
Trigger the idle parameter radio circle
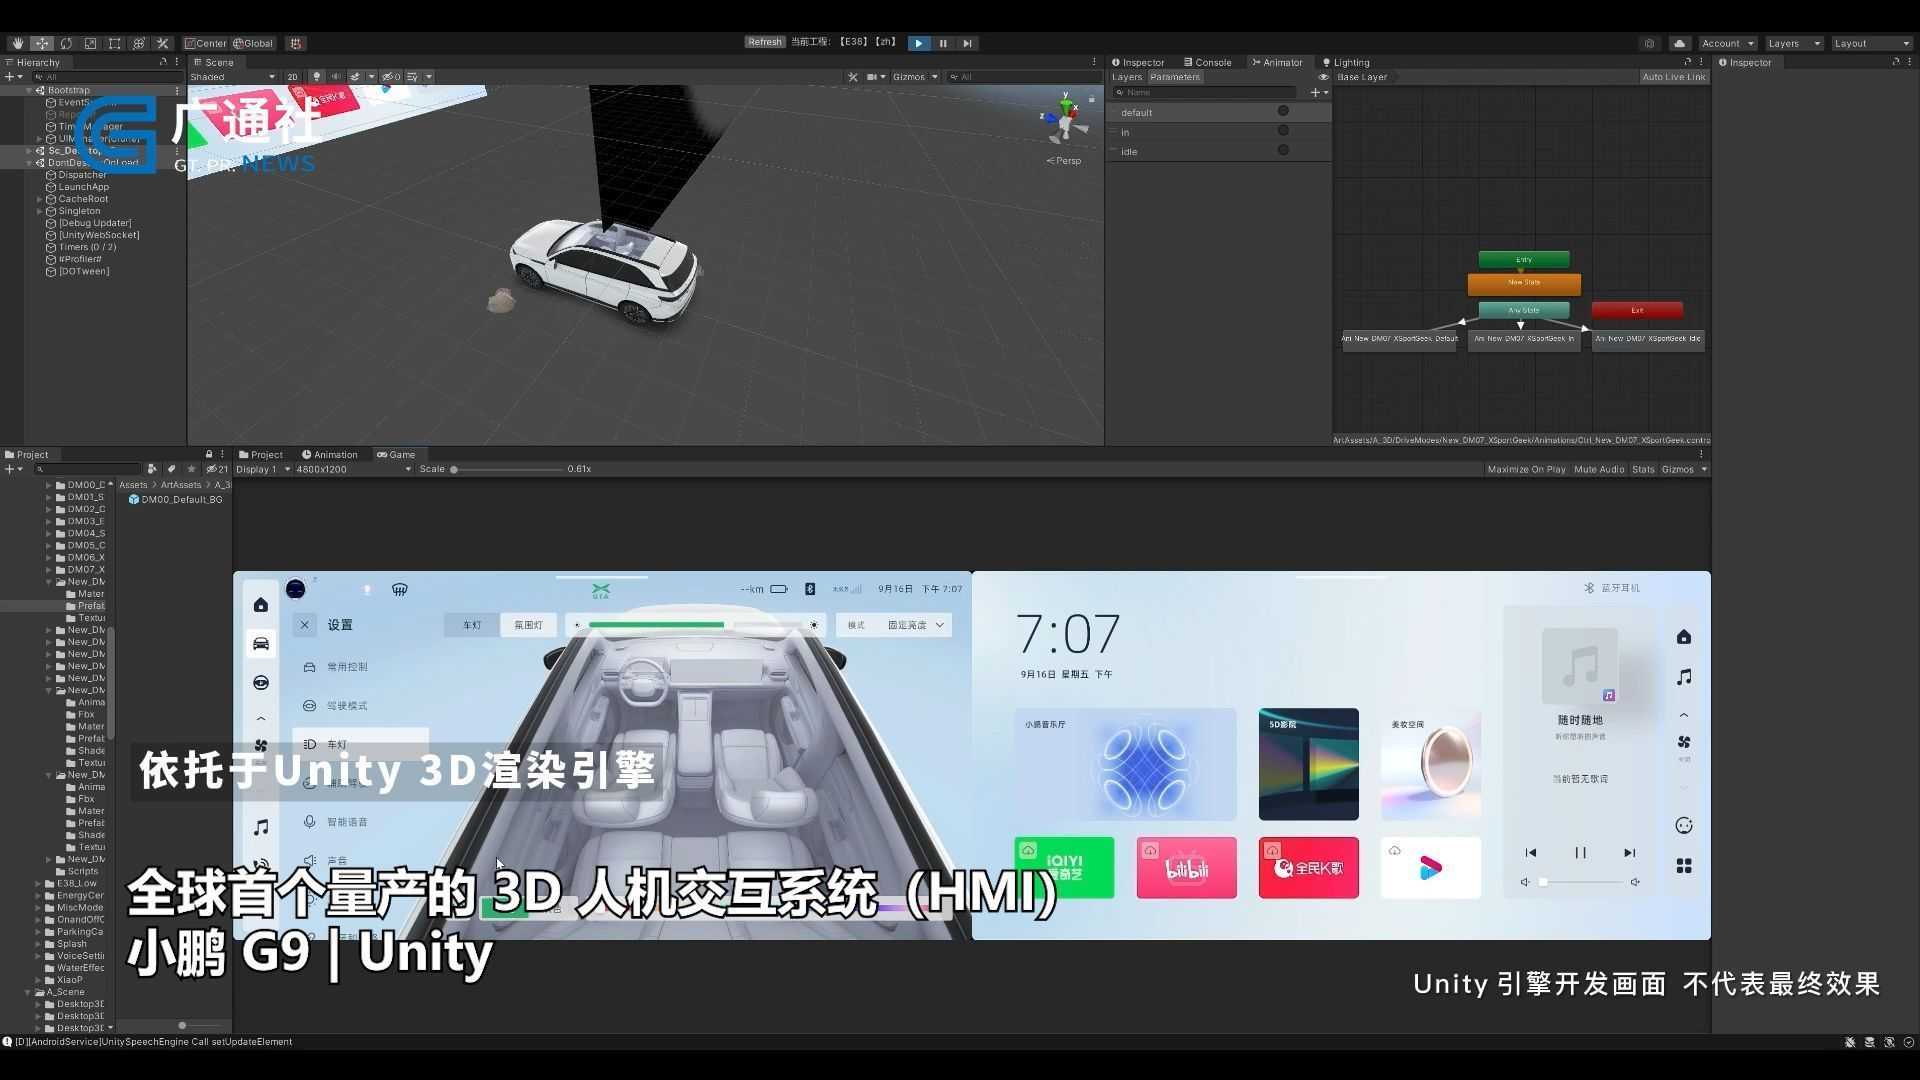point(1283,151)
